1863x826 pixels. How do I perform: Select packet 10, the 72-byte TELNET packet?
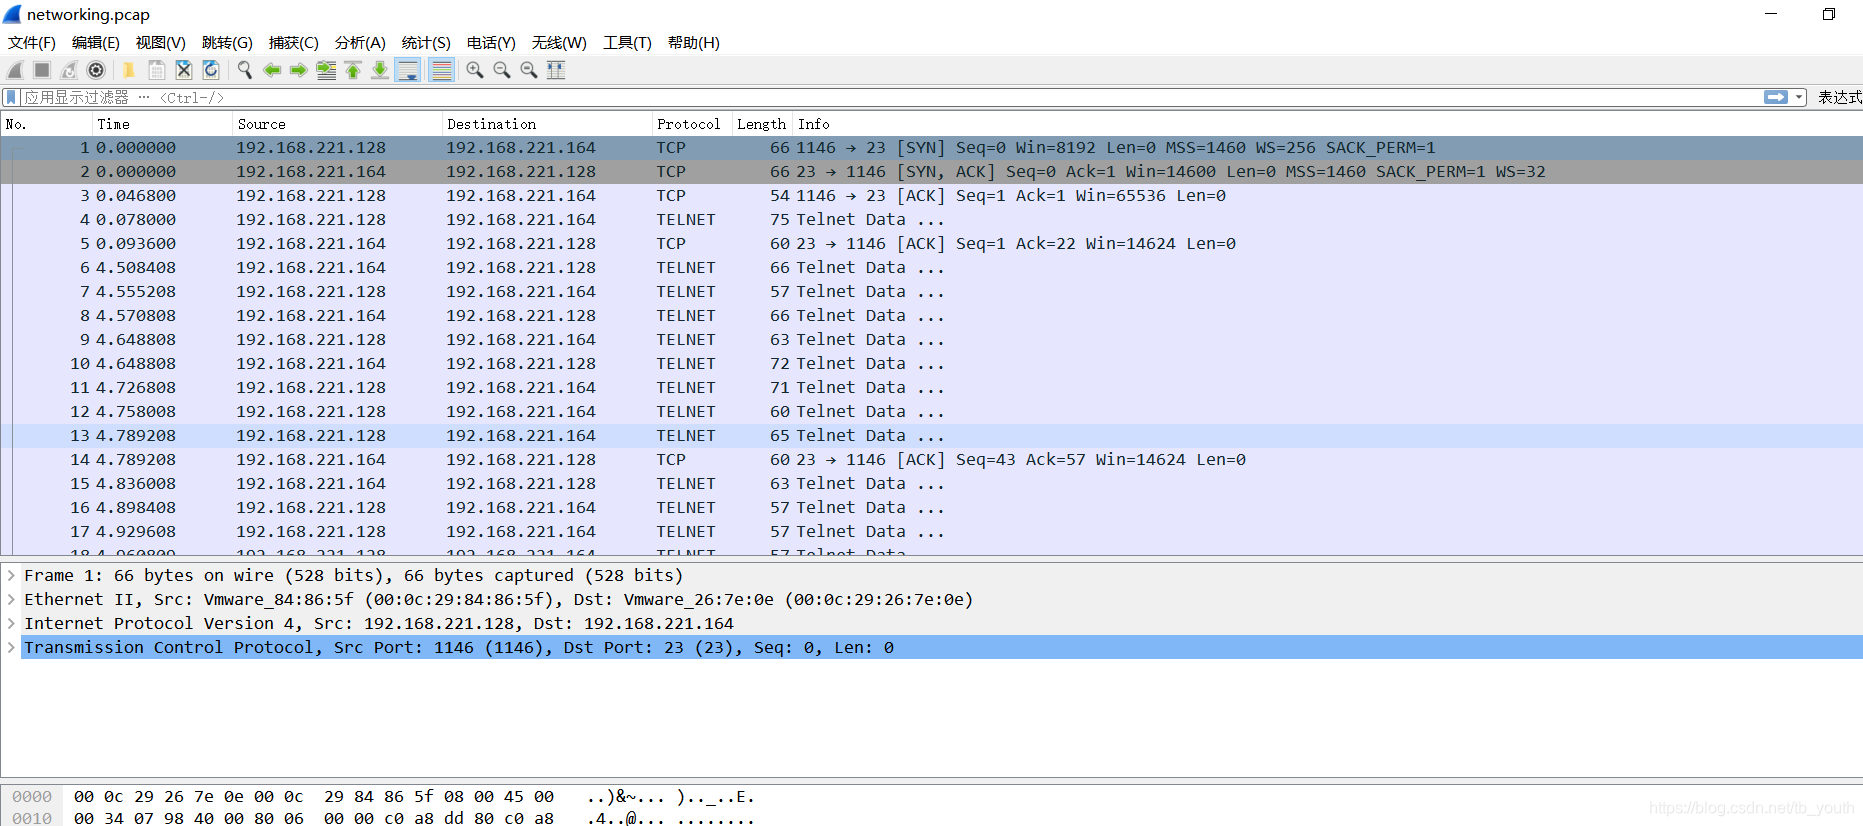[931, 363]
